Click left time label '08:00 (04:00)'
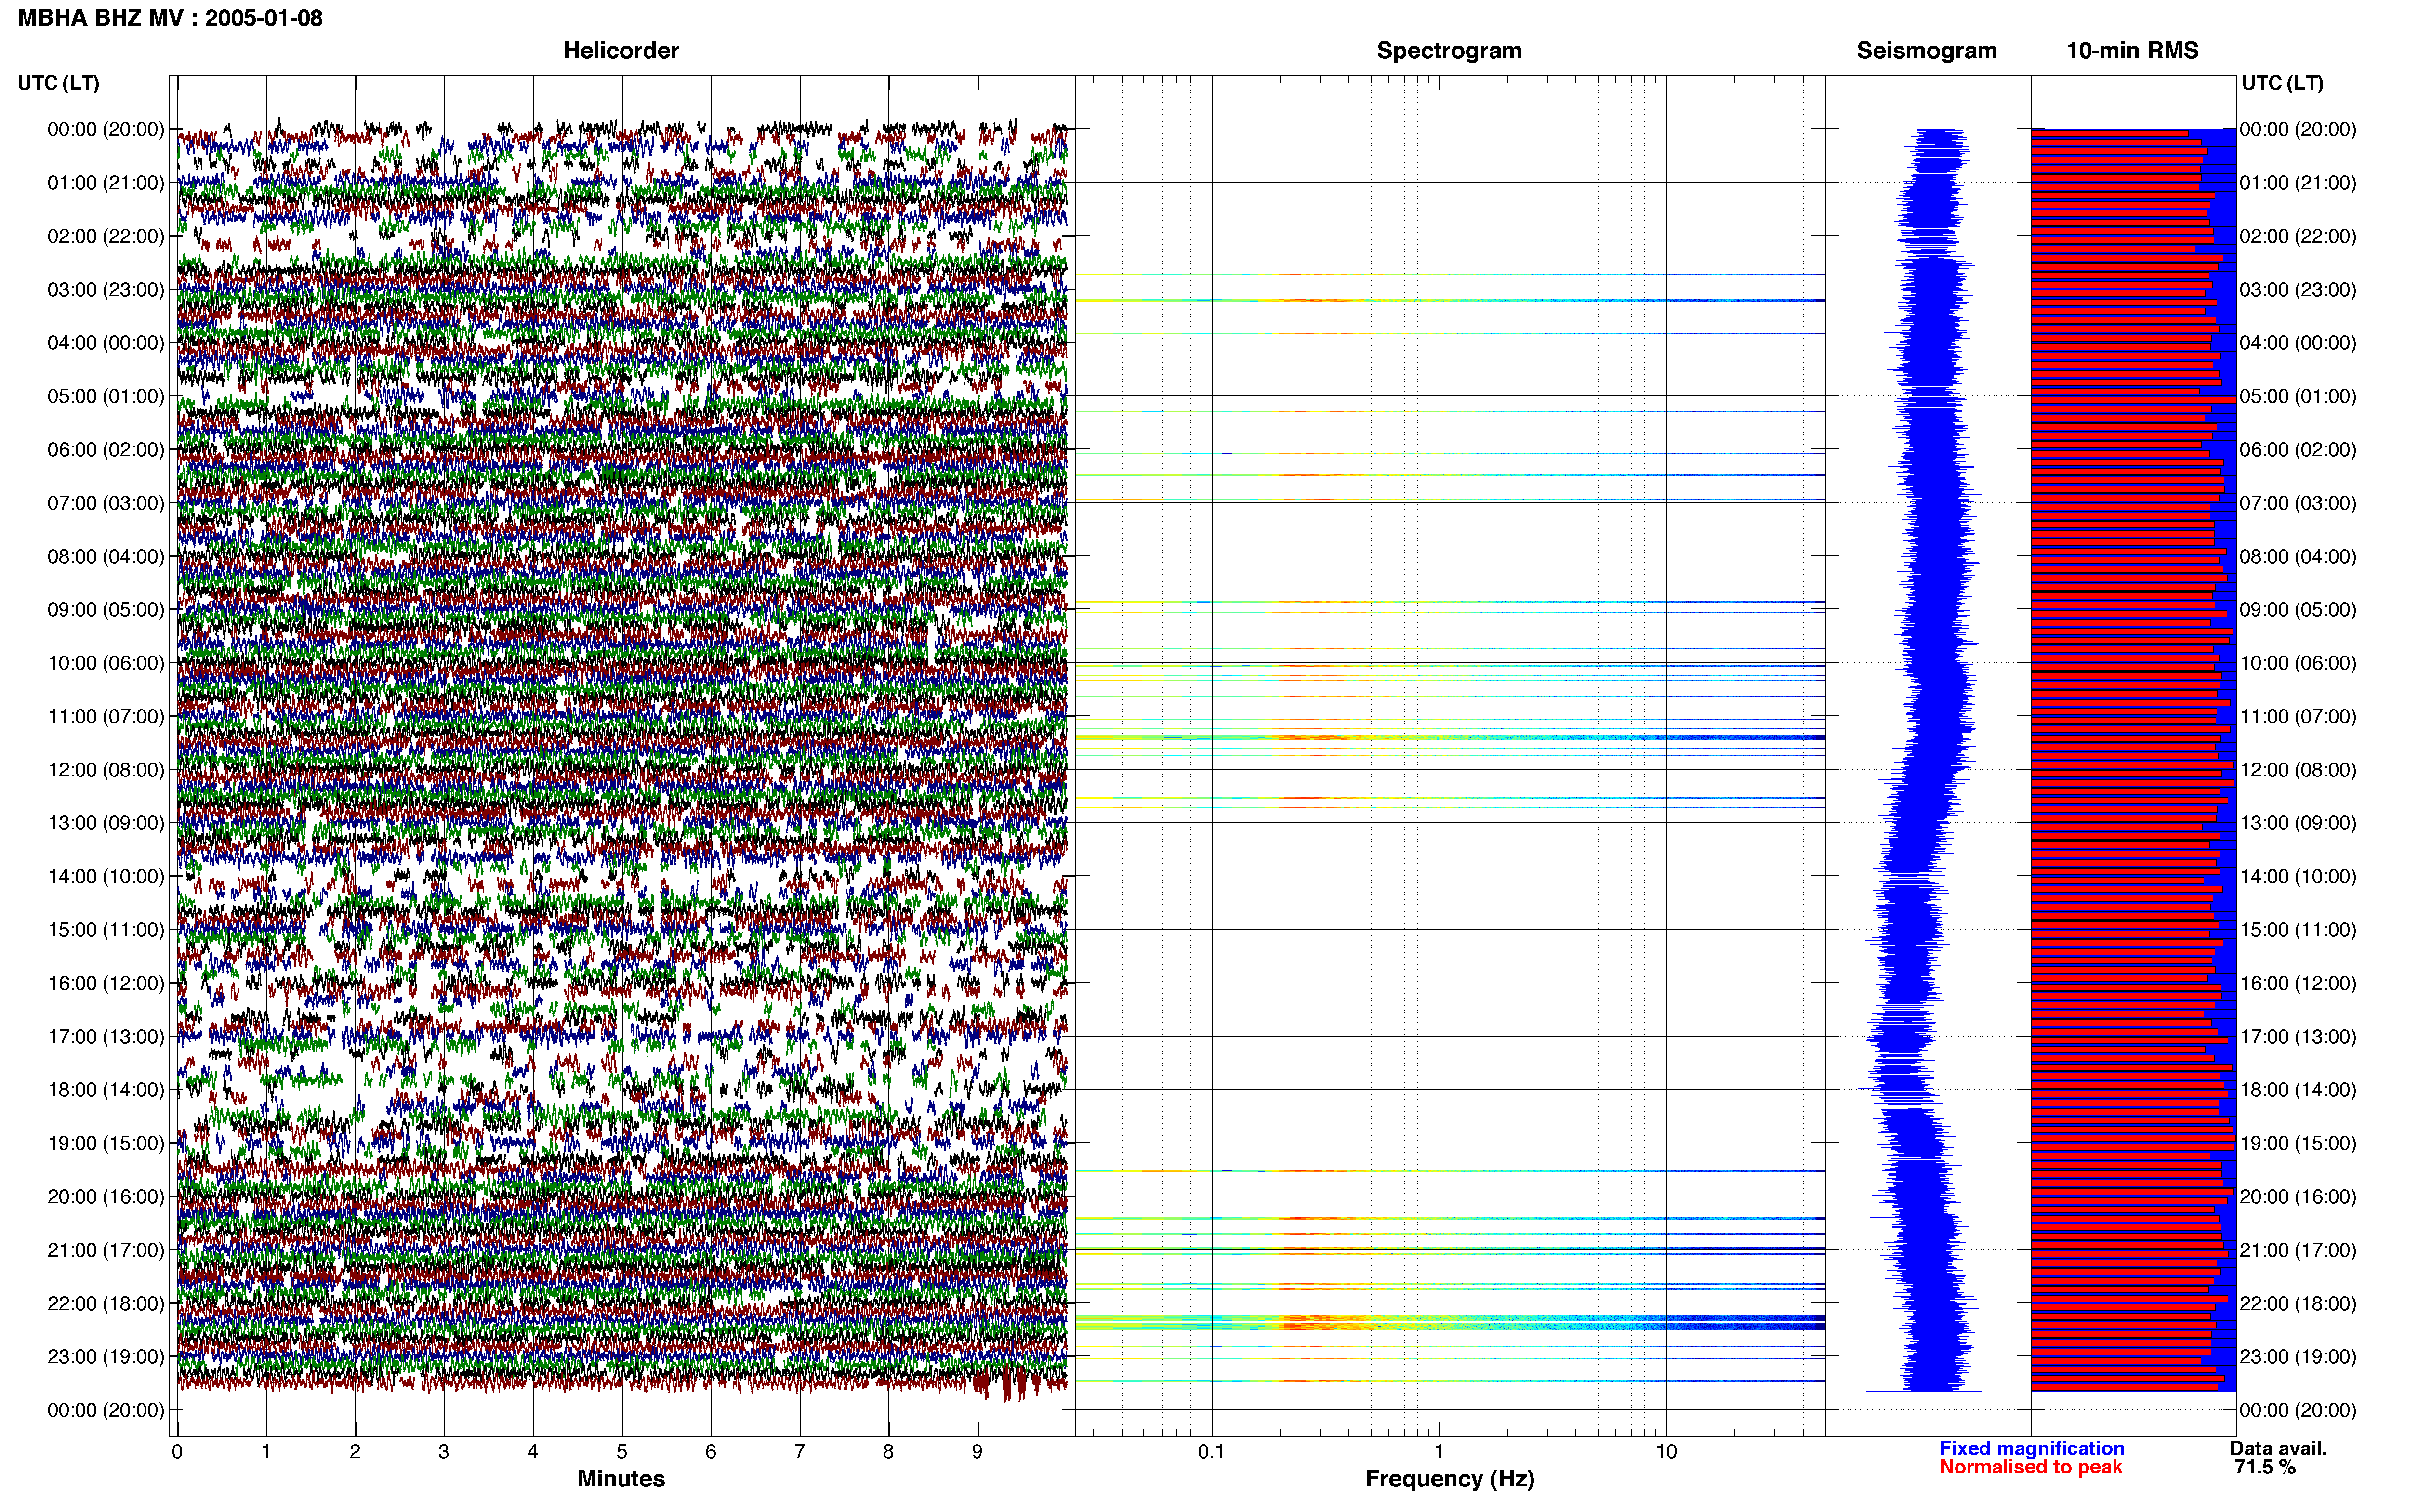The image size is (2418, 1512). [x=106, y=556]
